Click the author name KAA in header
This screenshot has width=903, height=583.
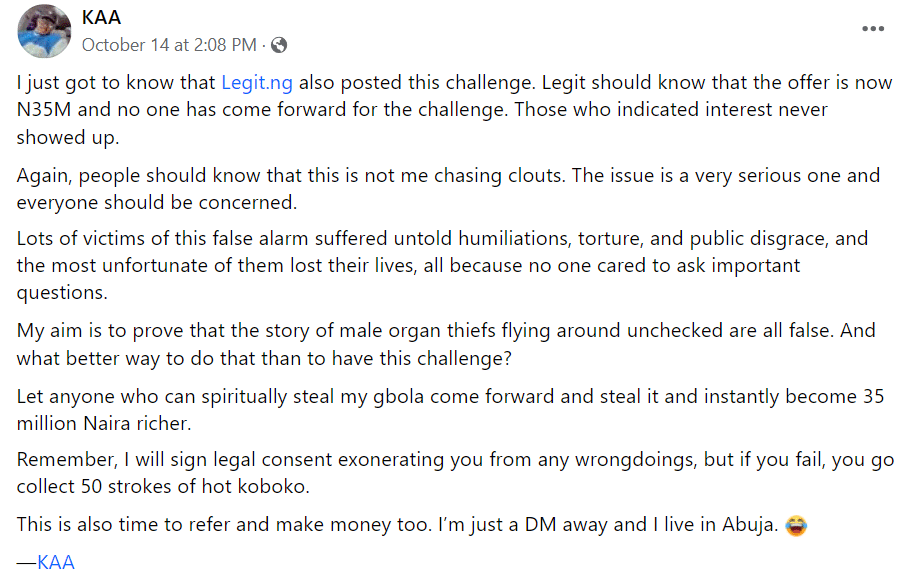102,18
